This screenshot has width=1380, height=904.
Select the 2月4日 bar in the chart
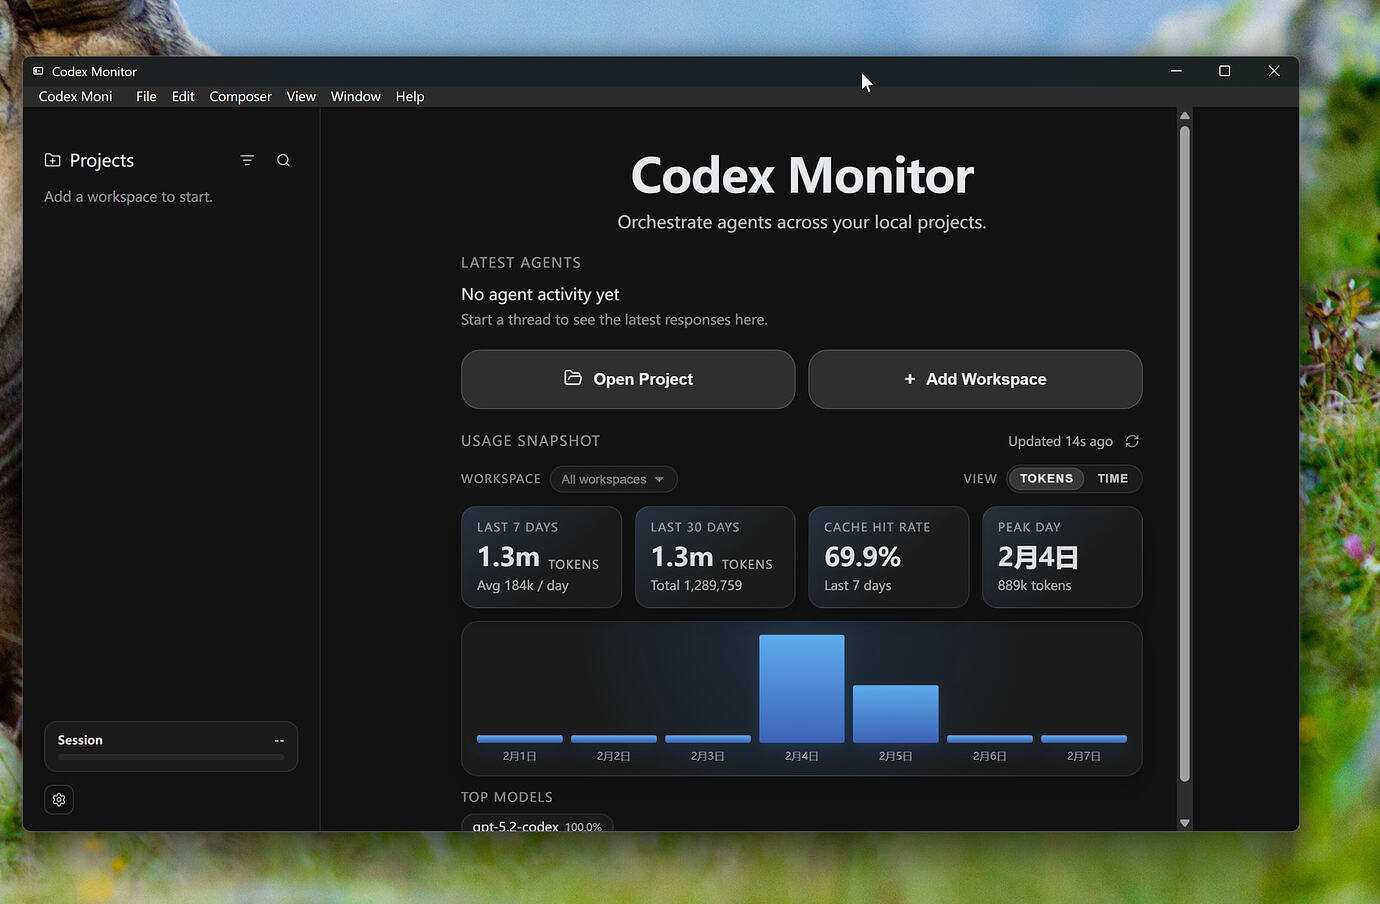802,689
